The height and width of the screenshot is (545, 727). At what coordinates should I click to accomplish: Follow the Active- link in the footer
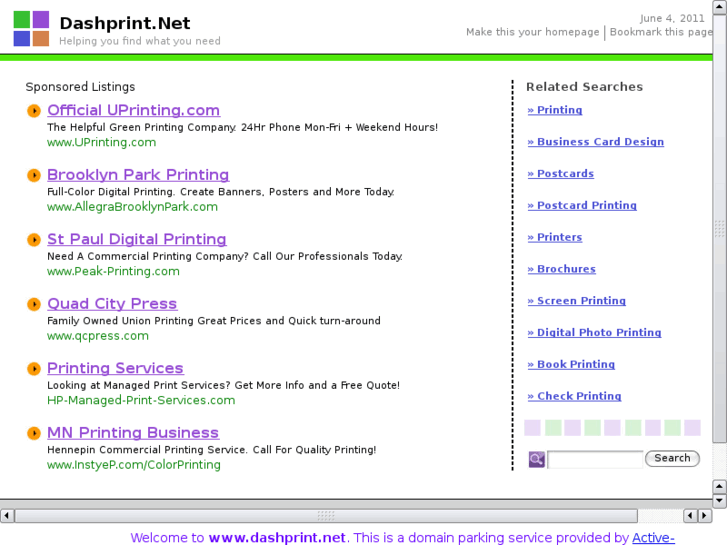pyautogui.click(x=653, y=538)
